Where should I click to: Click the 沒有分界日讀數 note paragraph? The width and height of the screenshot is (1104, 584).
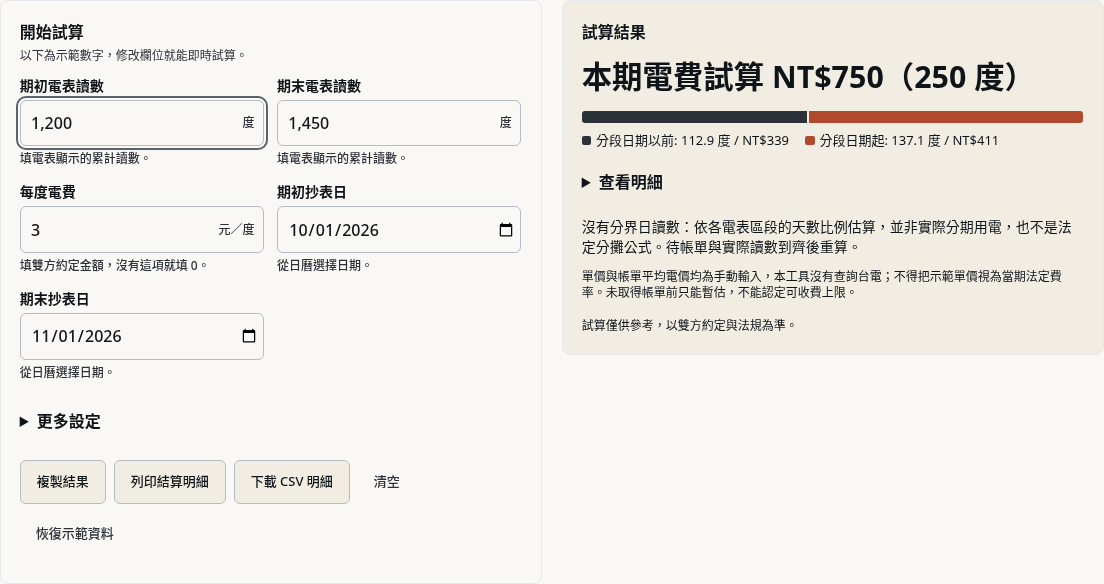point(827,237)
